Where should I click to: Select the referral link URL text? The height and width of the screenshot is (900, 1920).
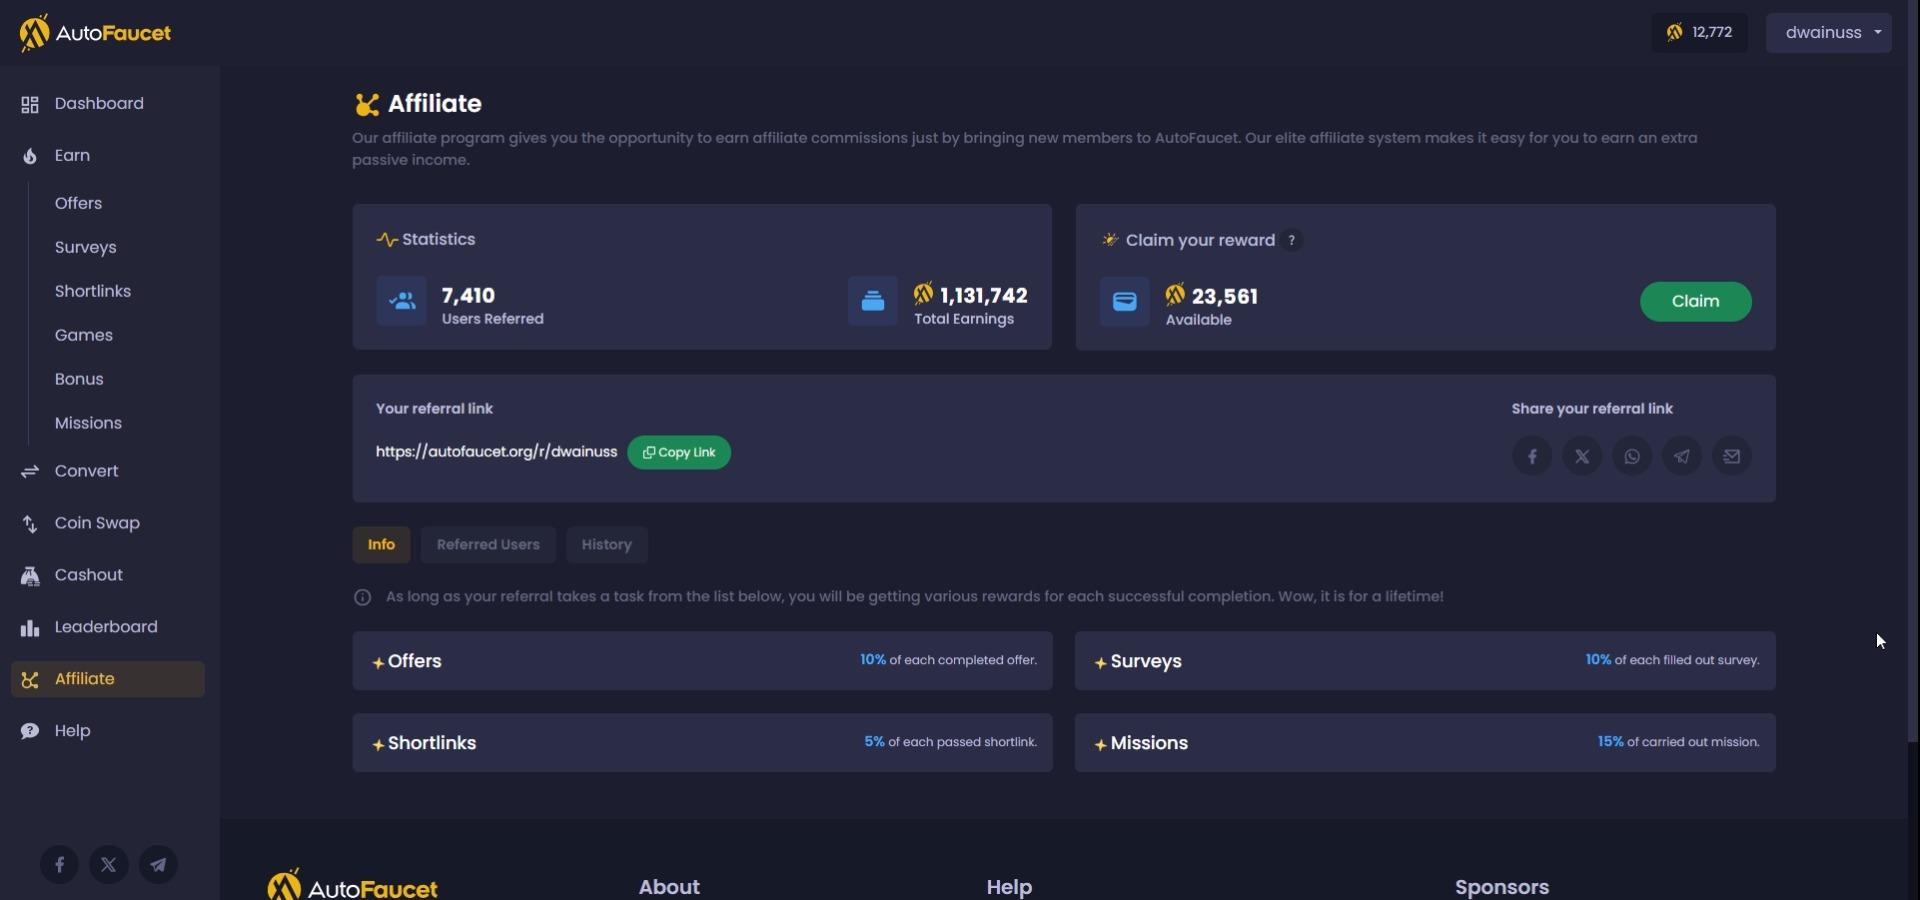pos(496,452)
